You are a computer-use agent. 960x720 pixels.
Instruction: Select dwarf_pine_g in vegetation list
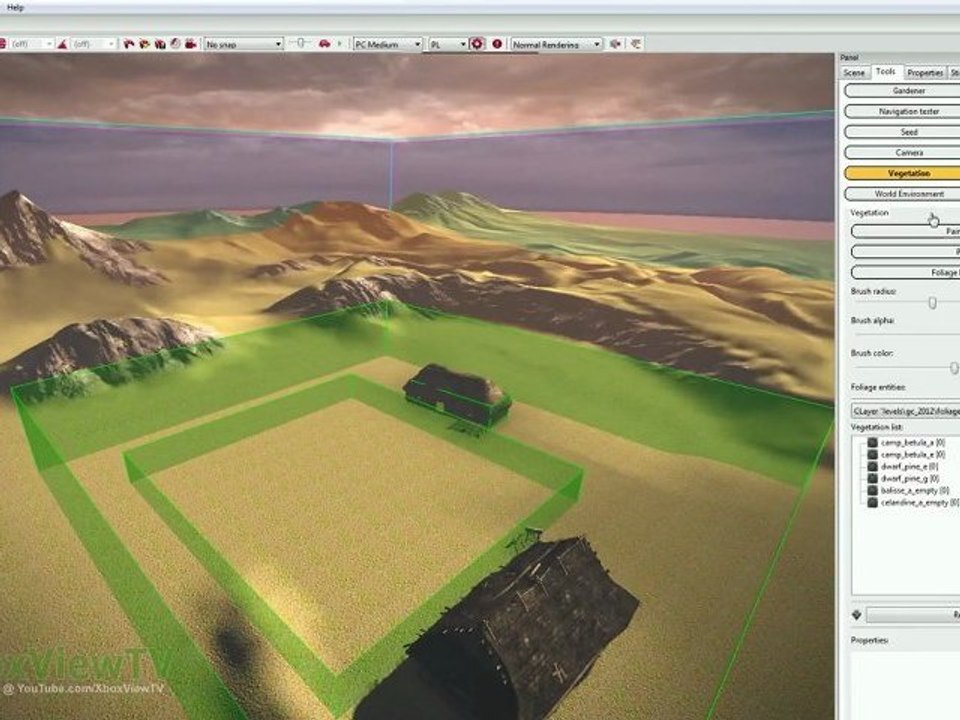click(x=910, y=478)
